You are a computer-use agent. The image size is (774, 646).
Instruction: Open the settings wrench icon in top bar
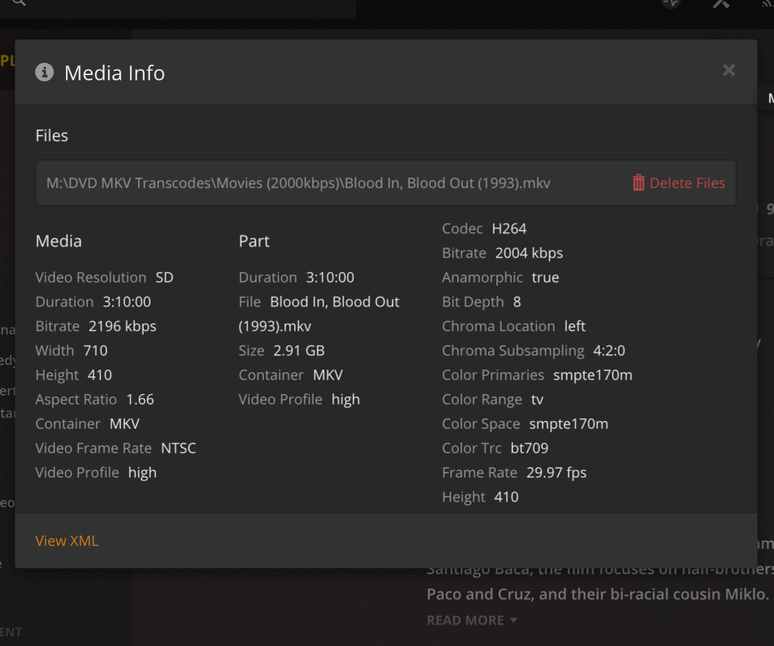(x=721, y=3)
